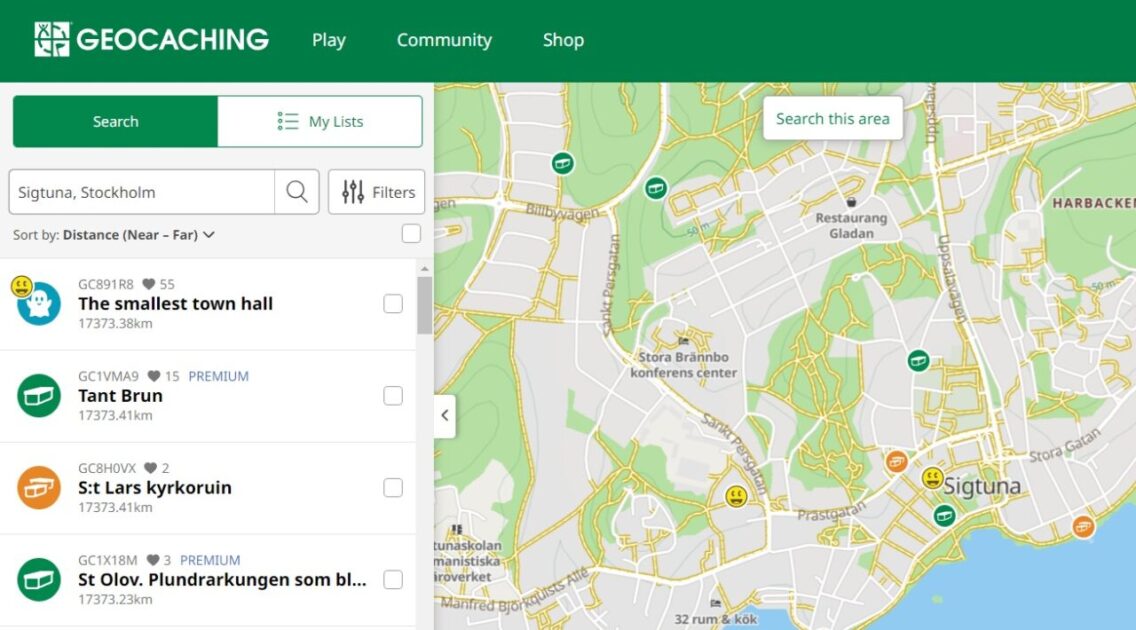
Task: Check the Tant Brun selection box
Action: (393, 396)
